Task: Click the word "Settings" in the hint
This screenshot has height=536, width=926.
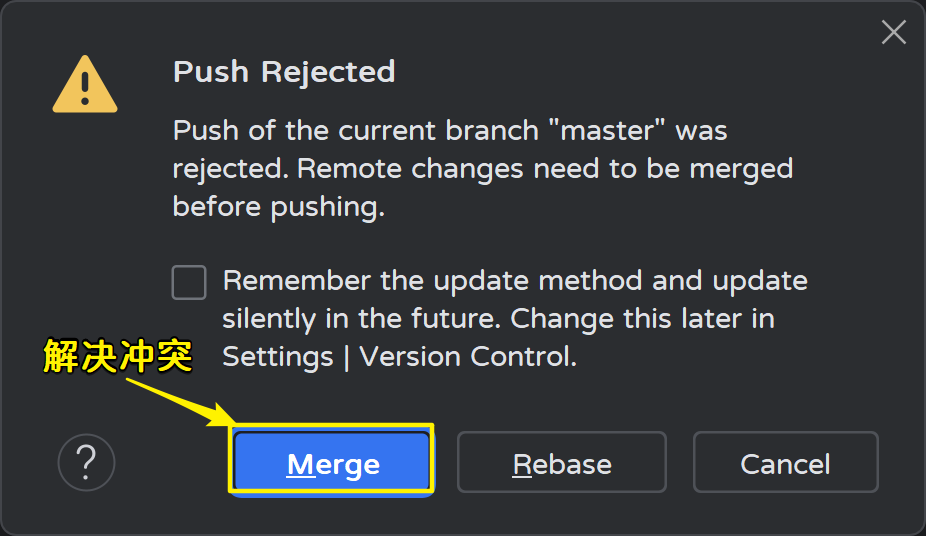Action: [278, 357]
